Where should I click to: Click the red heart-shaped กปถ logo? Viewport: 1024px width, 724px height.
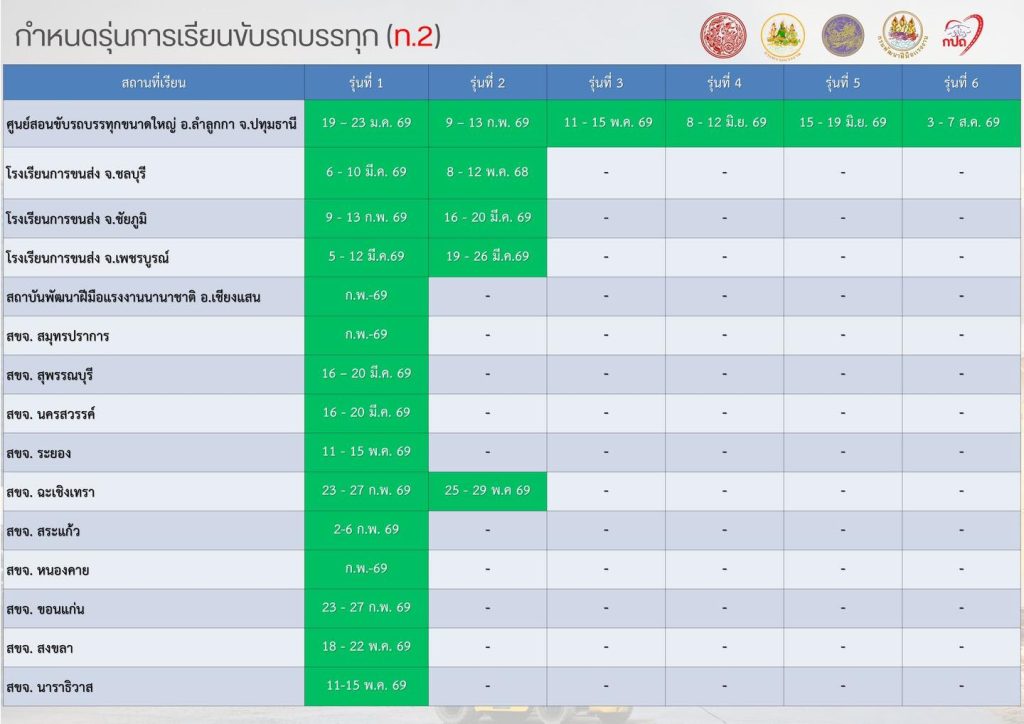[x=963, y=35]
